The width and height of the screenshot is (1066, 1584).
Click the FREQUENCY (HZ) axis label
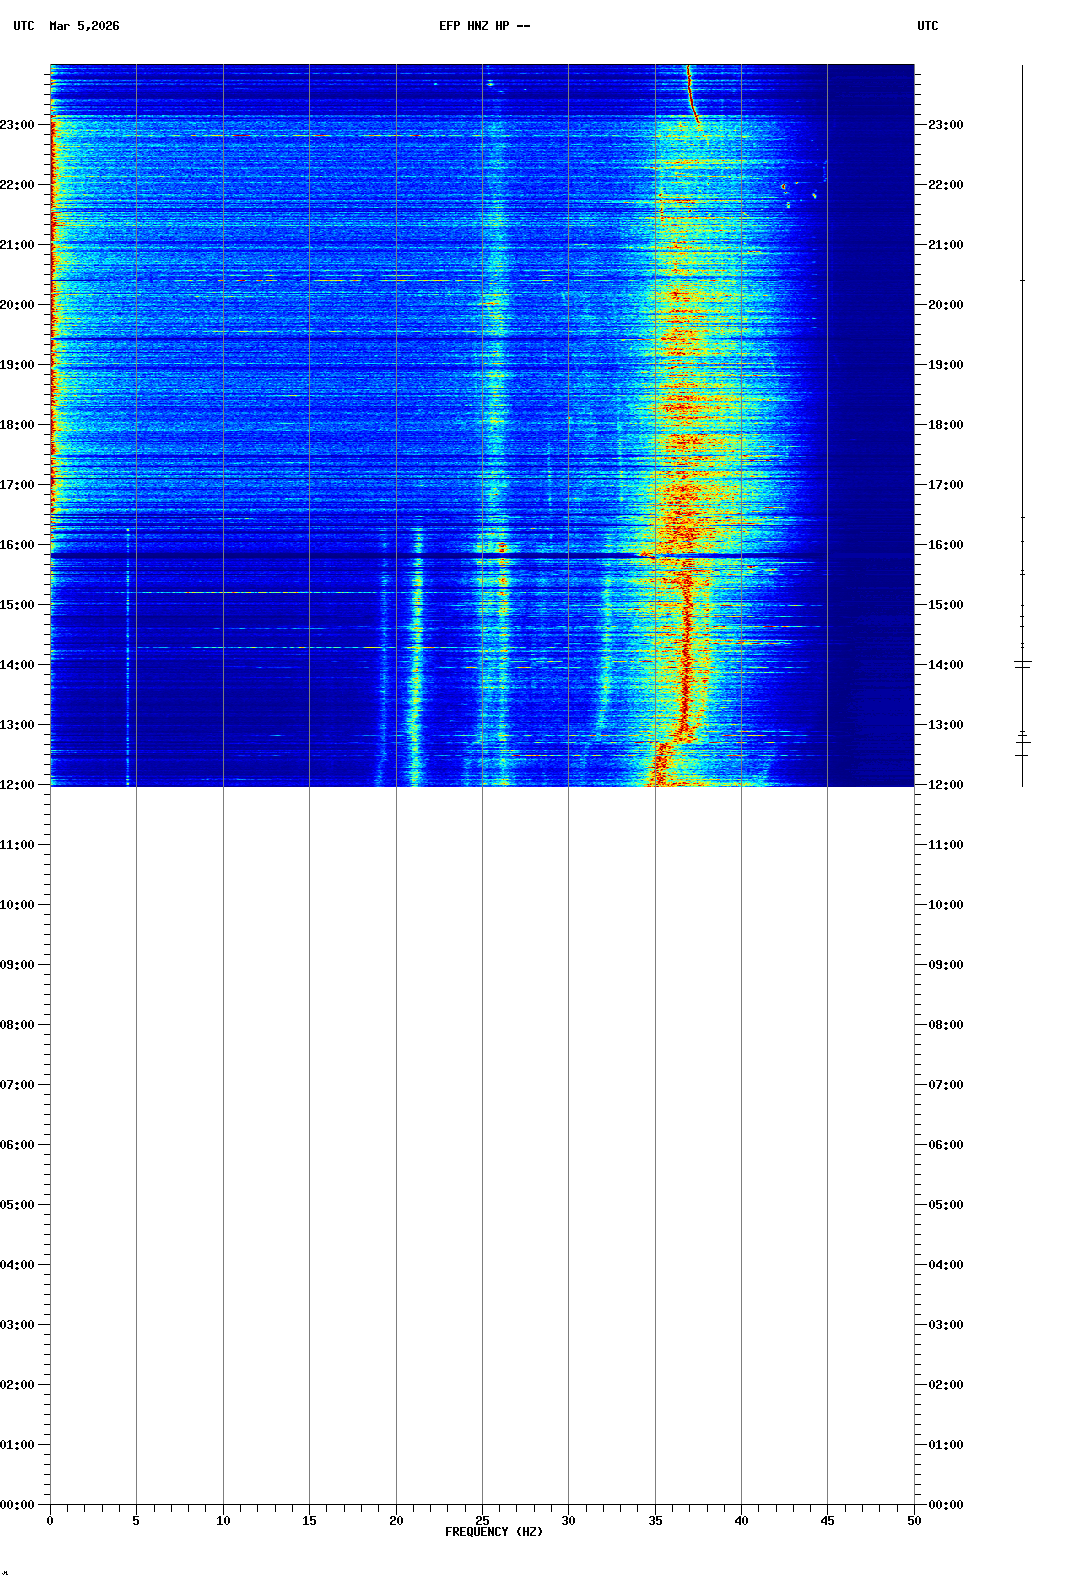(493, 1532)
